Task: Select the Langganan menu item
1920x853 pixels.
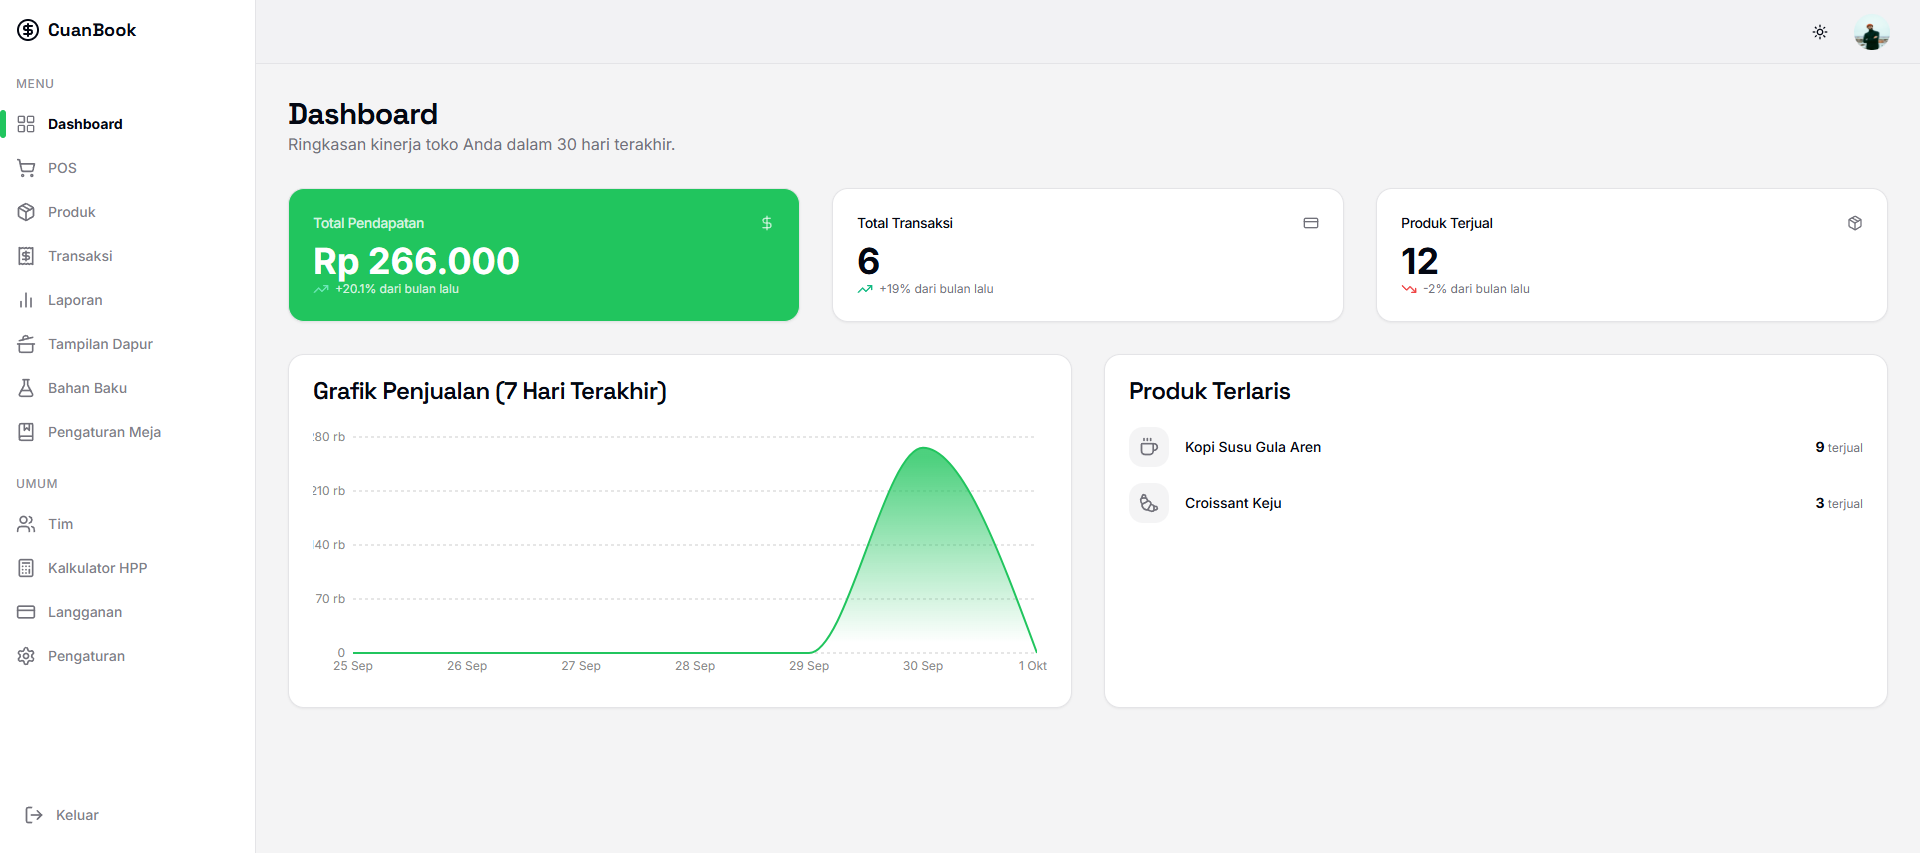Action: pos(85,612)
